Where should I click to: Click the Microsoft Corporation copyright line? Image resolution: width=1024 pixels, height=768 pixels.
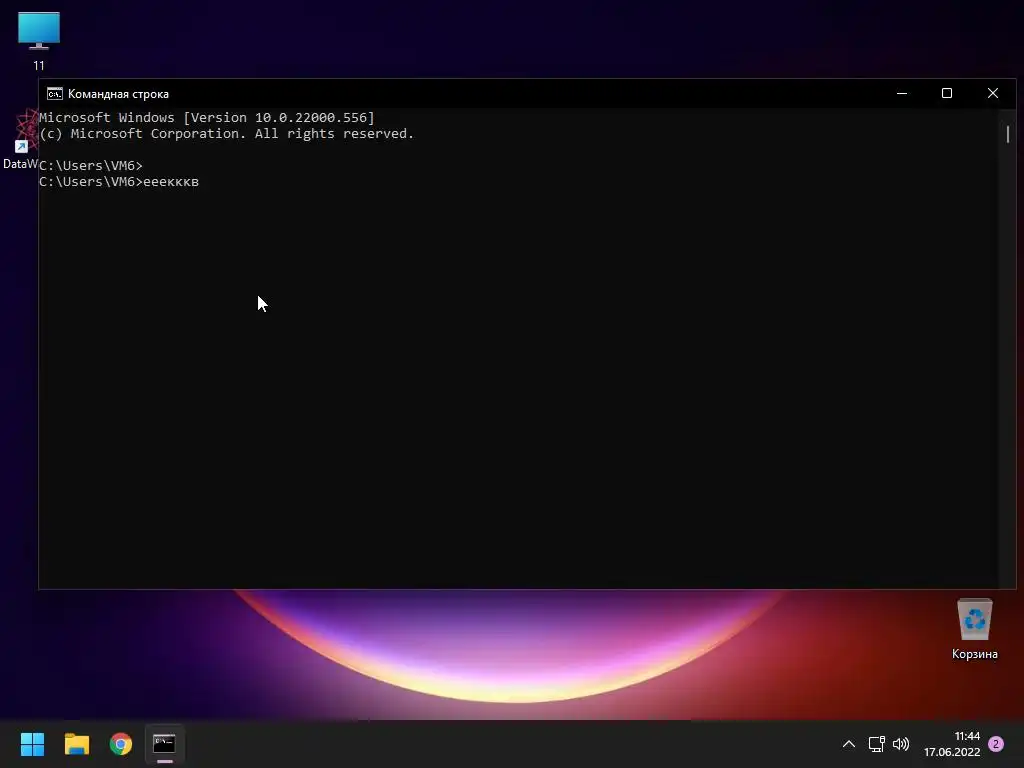tap(227, 134)
